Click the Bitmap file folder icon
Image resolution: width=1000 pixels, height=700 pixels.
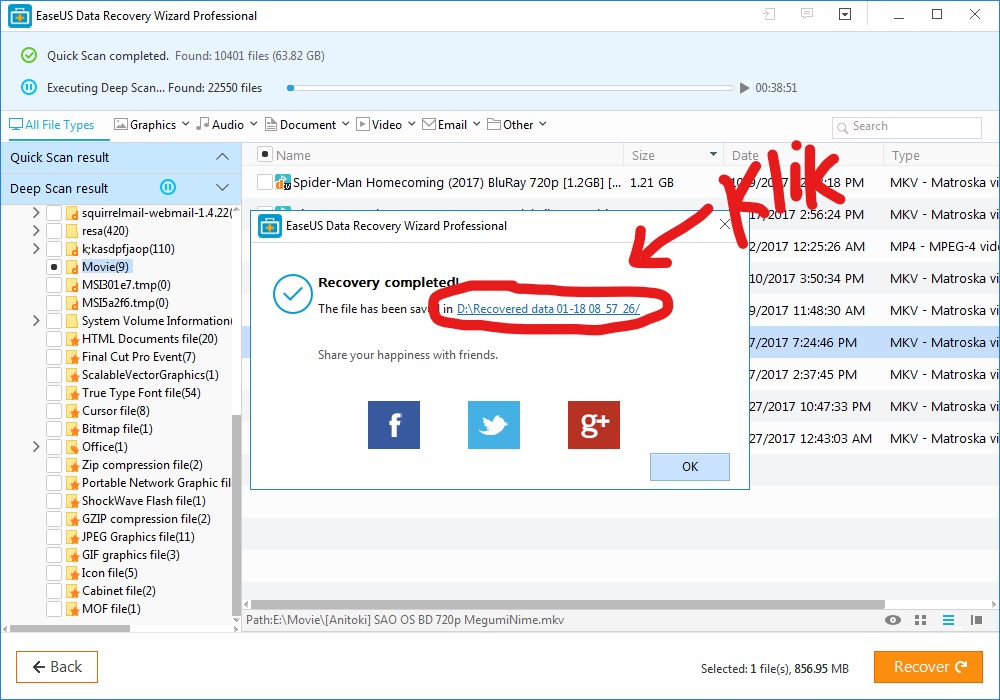[x=72, y=429]
